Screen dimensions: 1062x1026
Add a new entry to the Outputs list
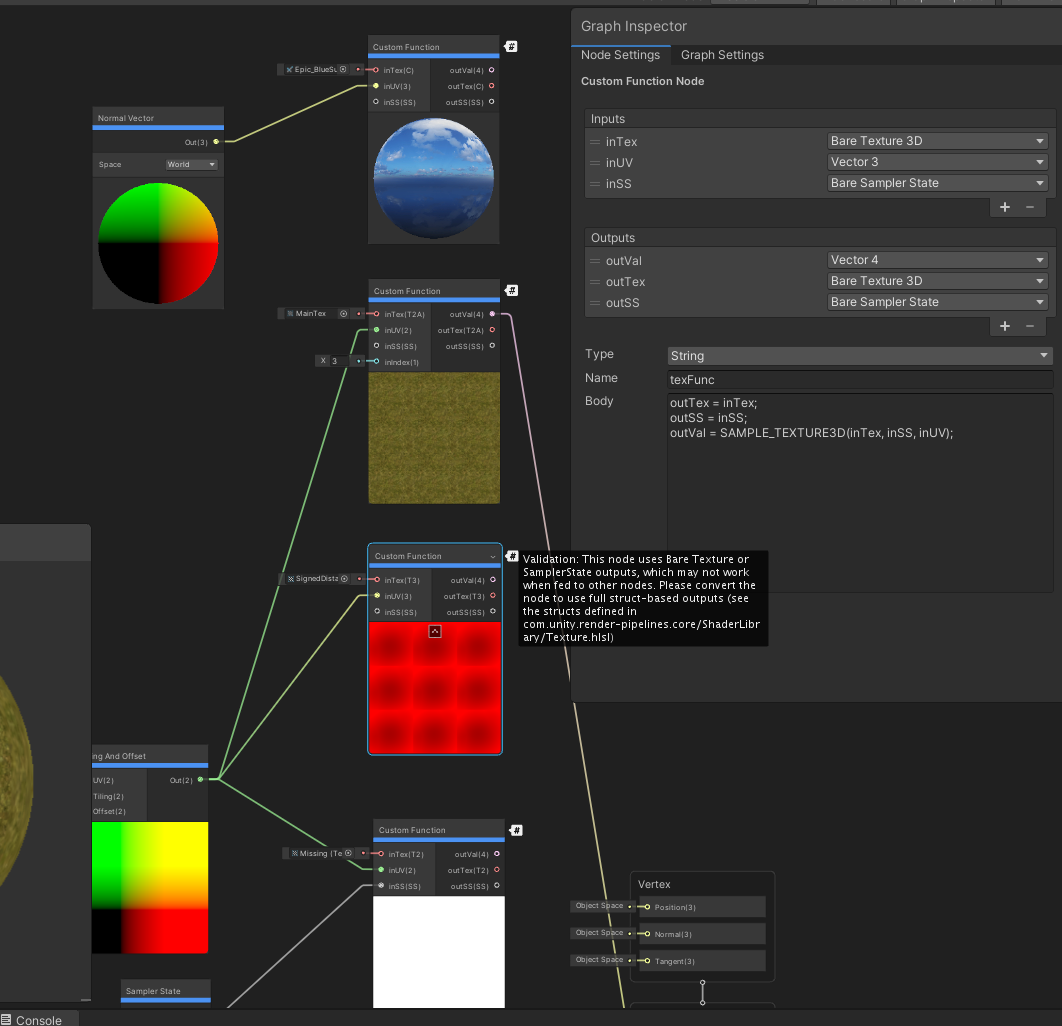tap(1005, 326)
